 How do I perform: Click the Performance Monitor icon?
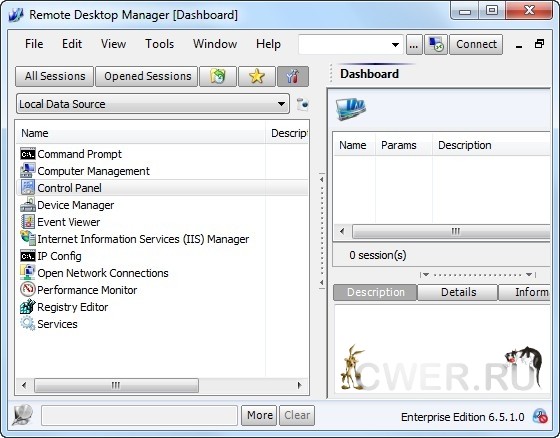click(x=28, y=289)
